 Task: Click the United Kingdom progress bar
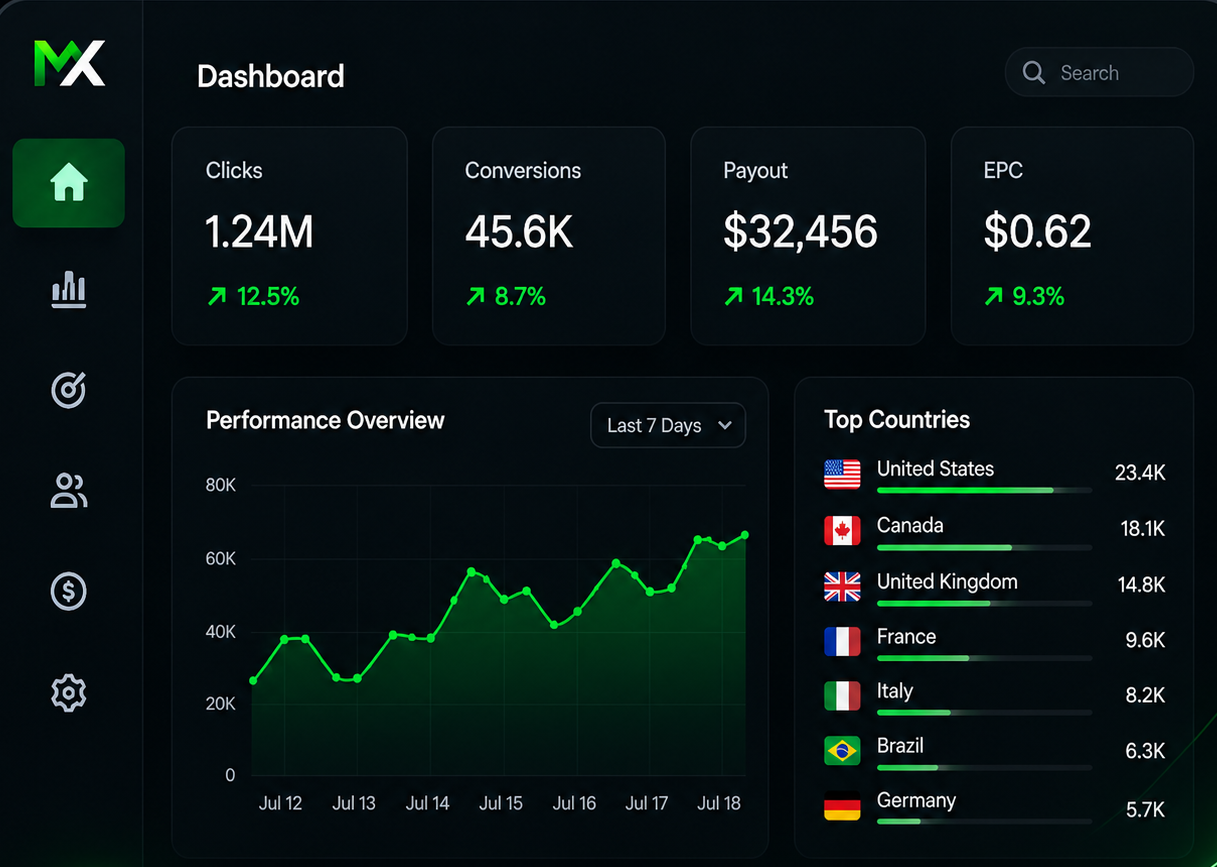[x=984, y=604]
